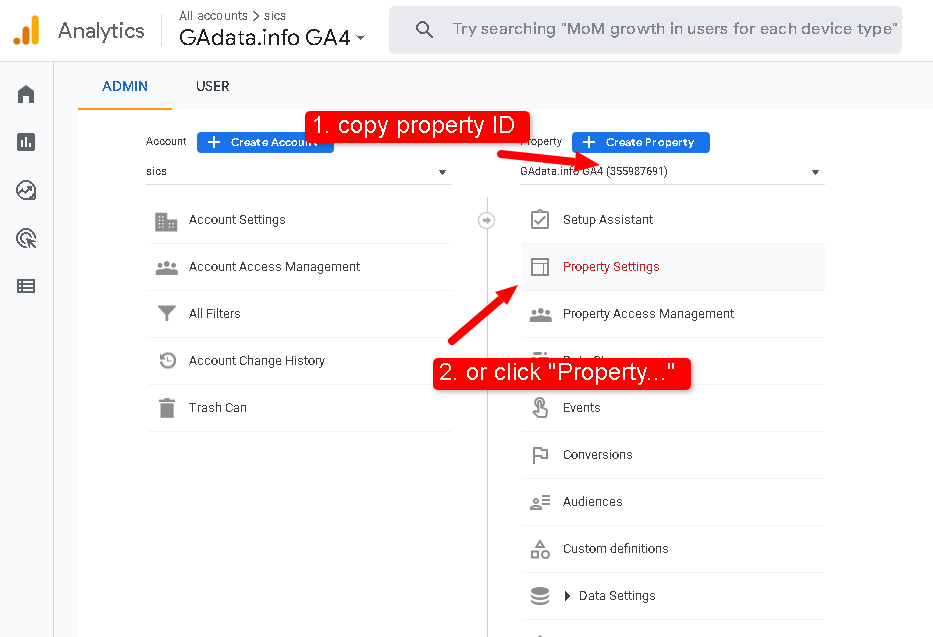Click the Create Property button
Image resolution: width=933 pixels, height=637 pixels.
click(x=640, y=142)
